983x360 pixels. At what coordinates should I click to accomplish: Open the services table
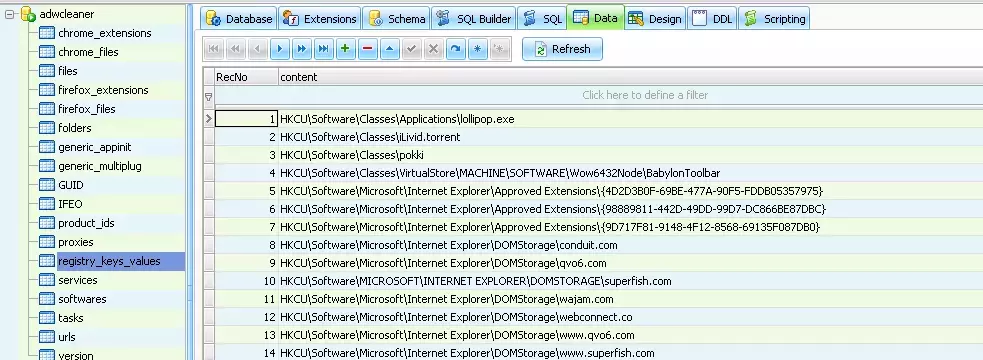pos(78,280)
